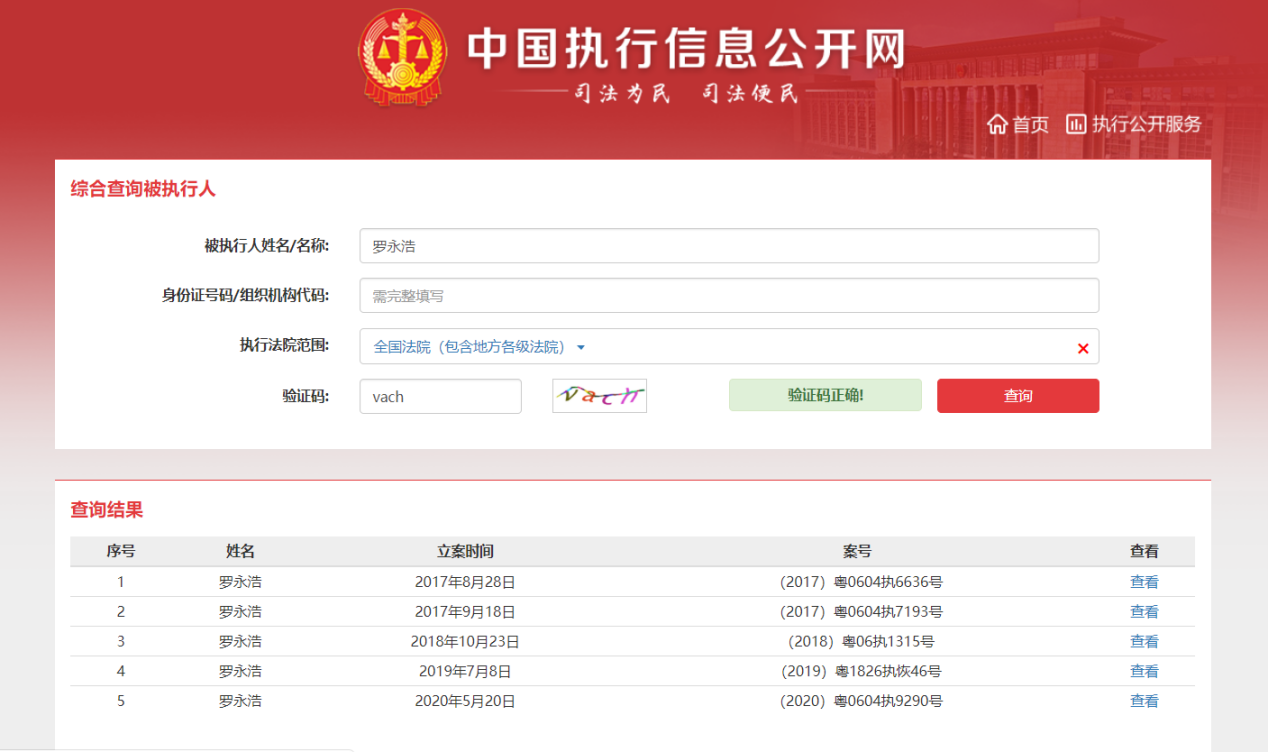Open 查看 for case 粤1826执恢46号

click(1144, 672)
